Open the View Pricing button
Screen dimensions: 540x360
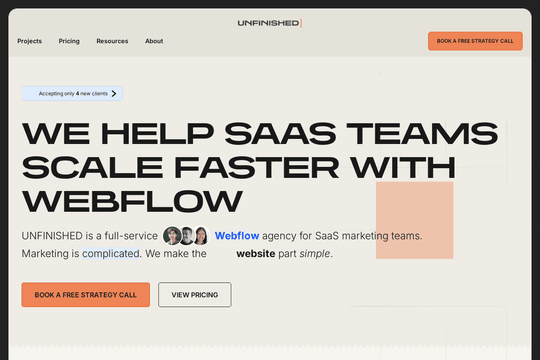click(195, 295)
